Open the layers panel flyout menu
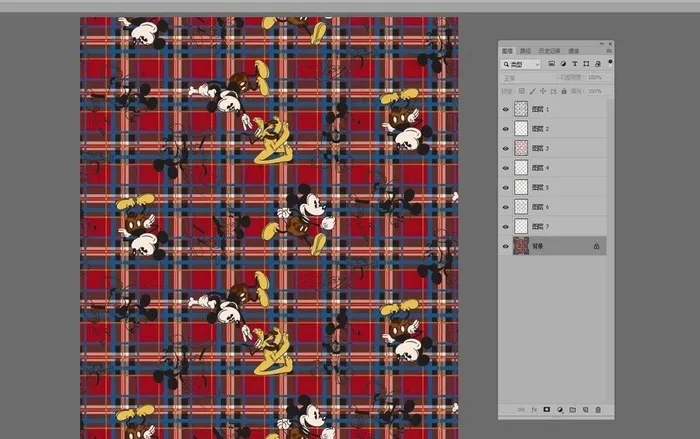Viewport: 700px width, 439px height. click(609, 50)
